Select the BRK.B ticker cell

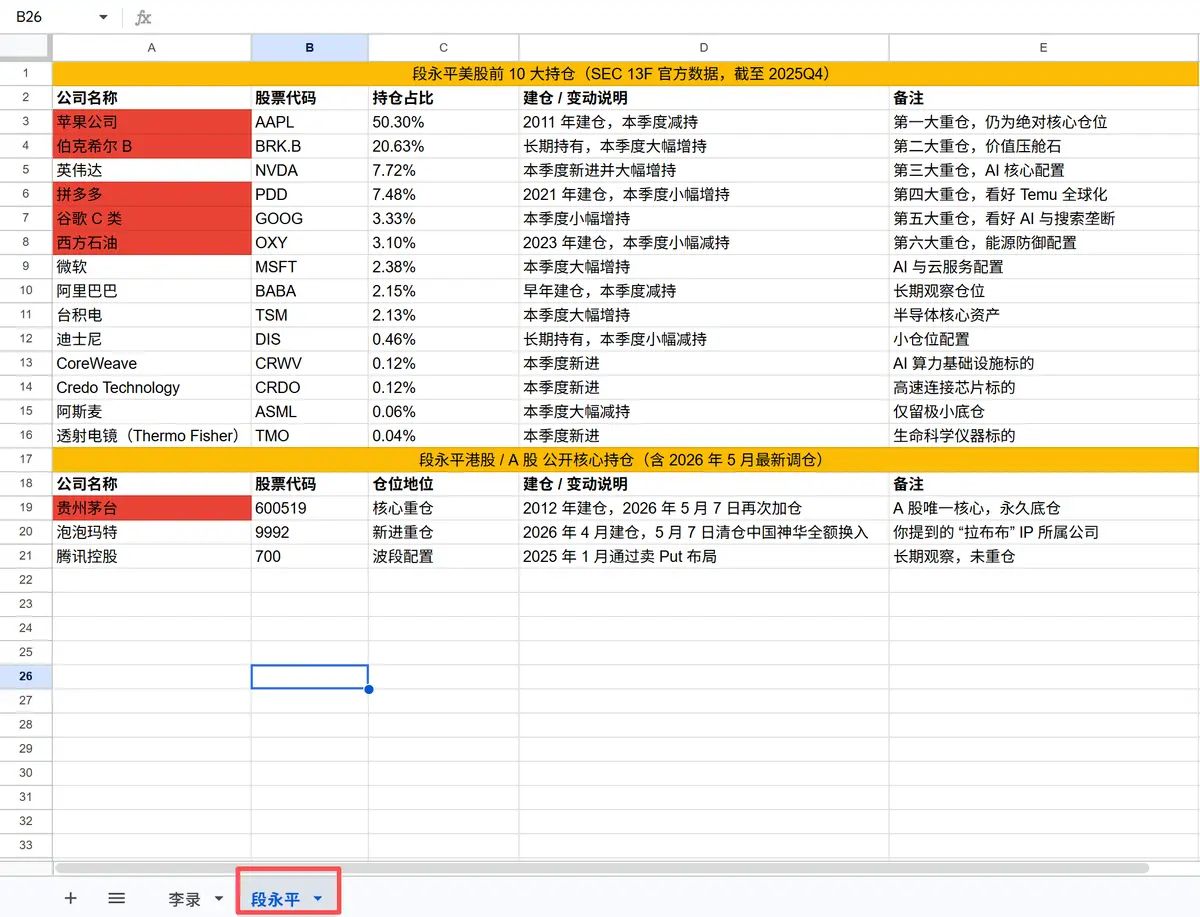pos(310,146)
